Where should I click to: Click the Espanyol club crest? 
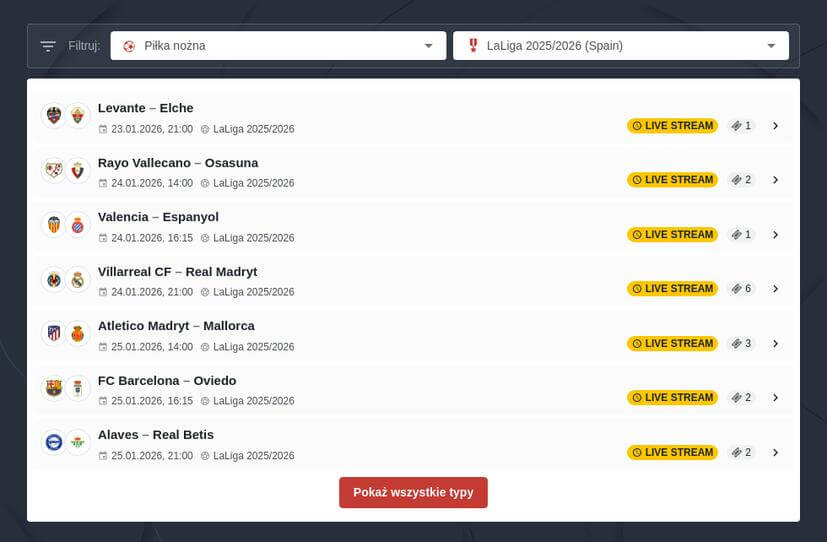coord(78,224)
